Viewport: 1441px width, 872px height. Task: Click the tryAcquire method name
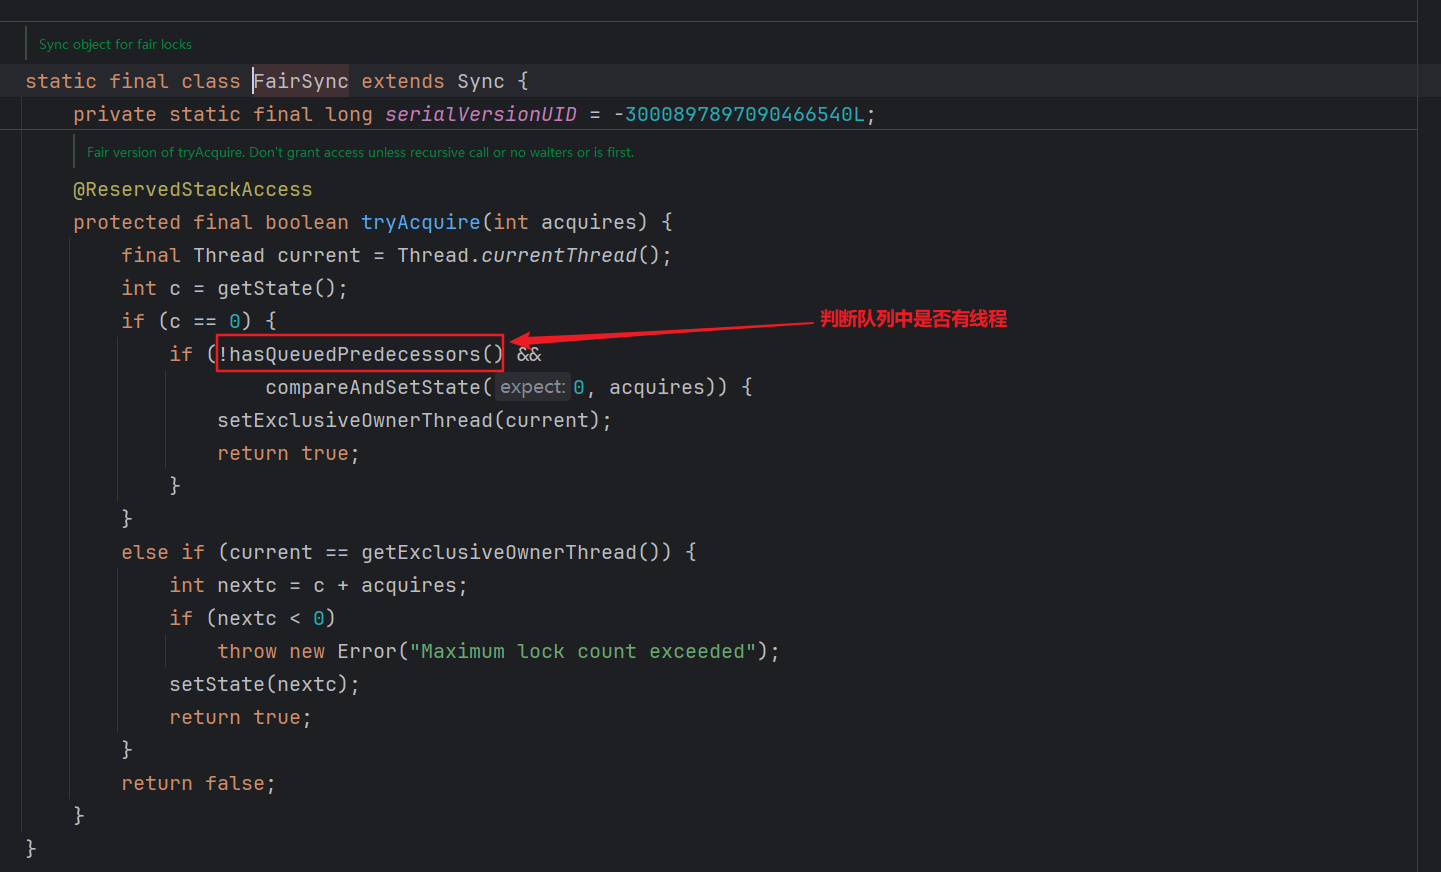click(420, 222)
